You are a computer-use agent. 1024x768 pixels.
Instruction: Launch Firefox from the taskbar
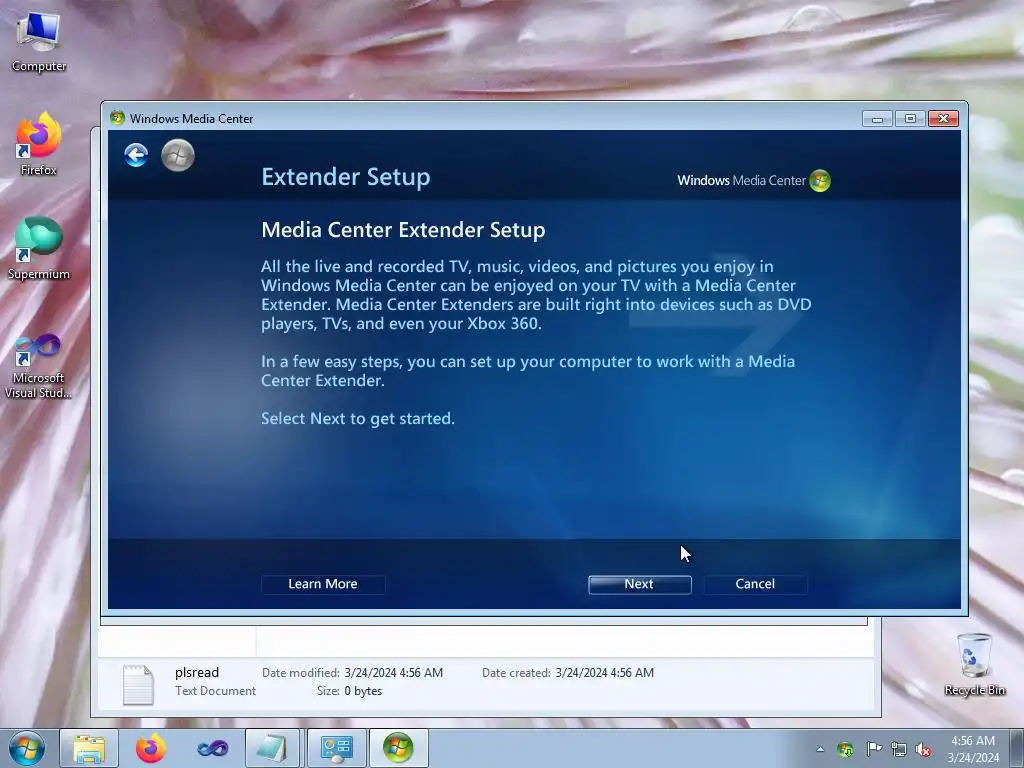coord(151,748)
